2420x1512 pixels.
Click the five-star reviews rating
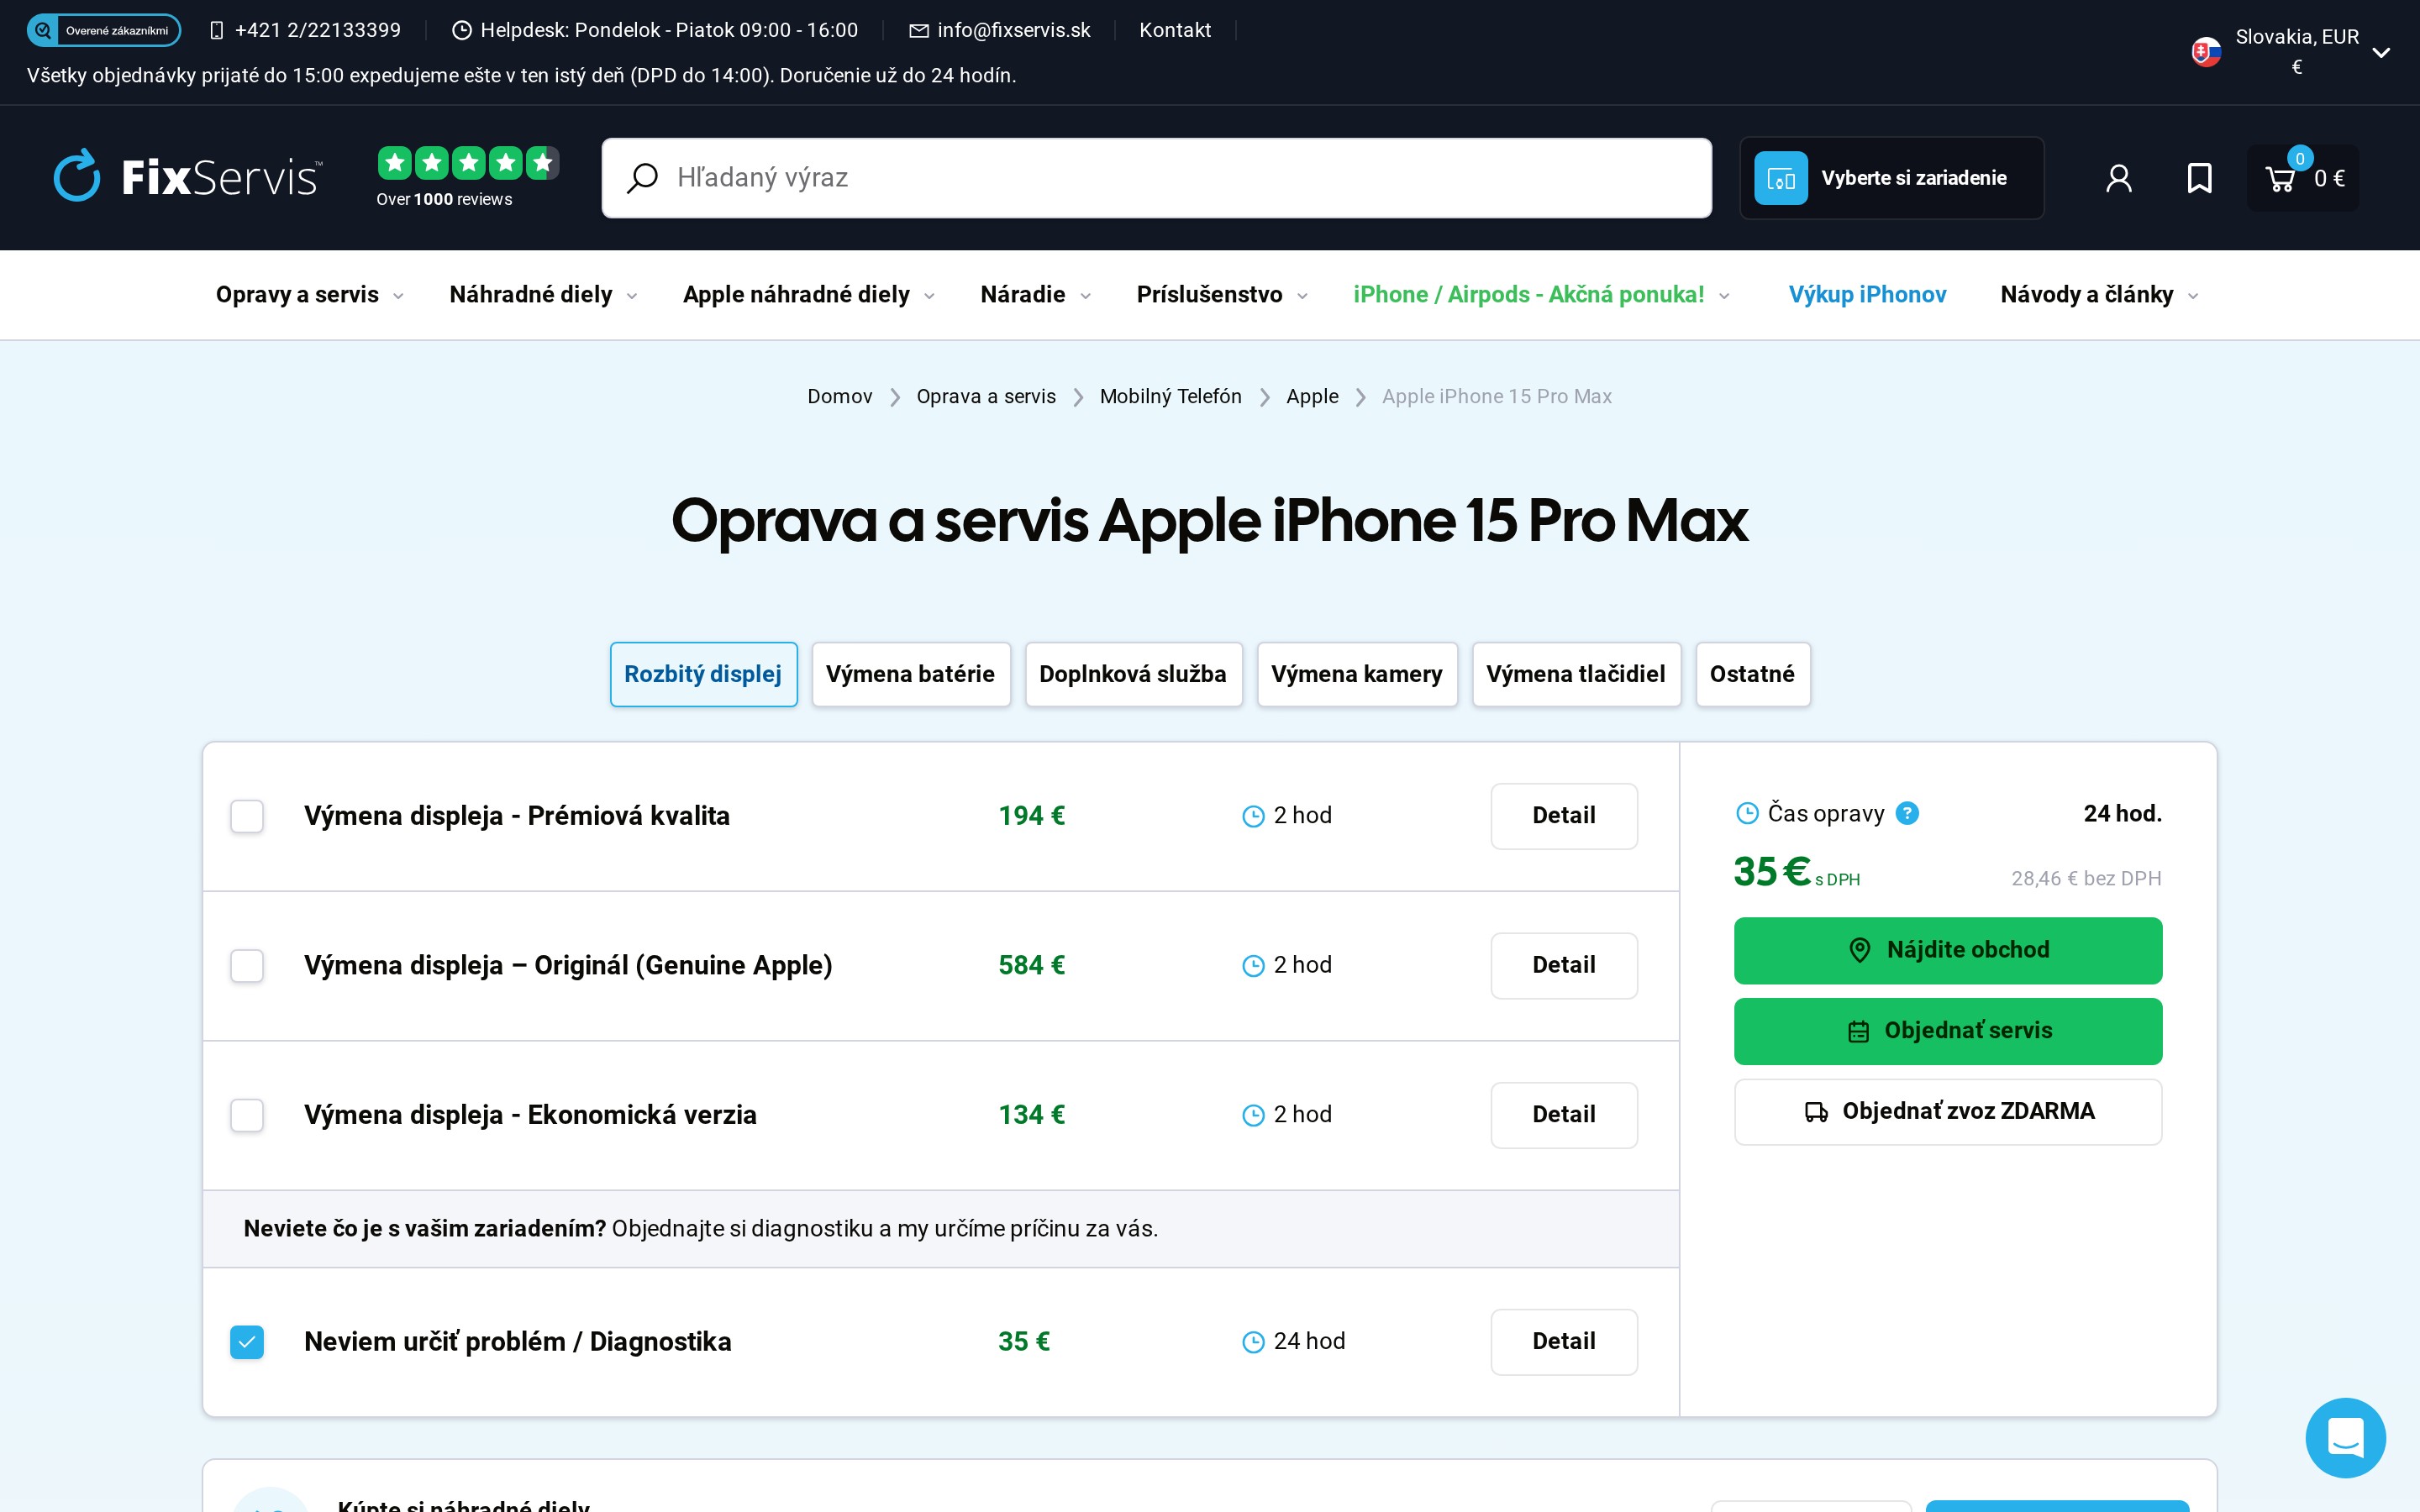point(468,162)
